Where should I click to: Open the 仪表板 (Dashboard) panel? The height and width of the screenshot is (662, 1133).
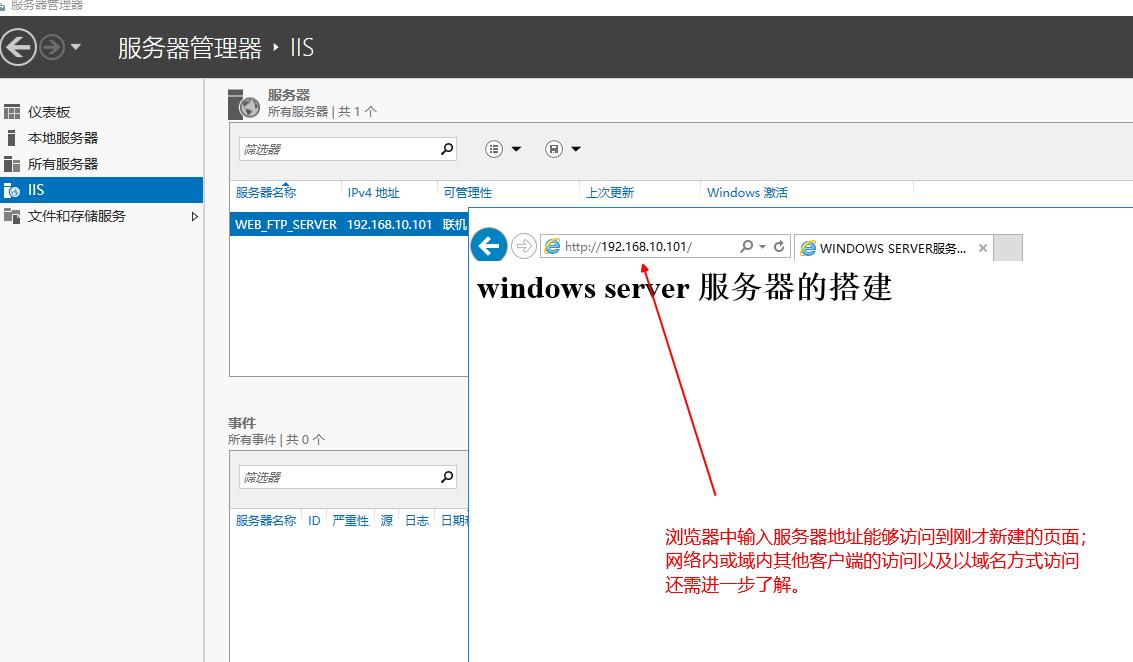(45, 111)
